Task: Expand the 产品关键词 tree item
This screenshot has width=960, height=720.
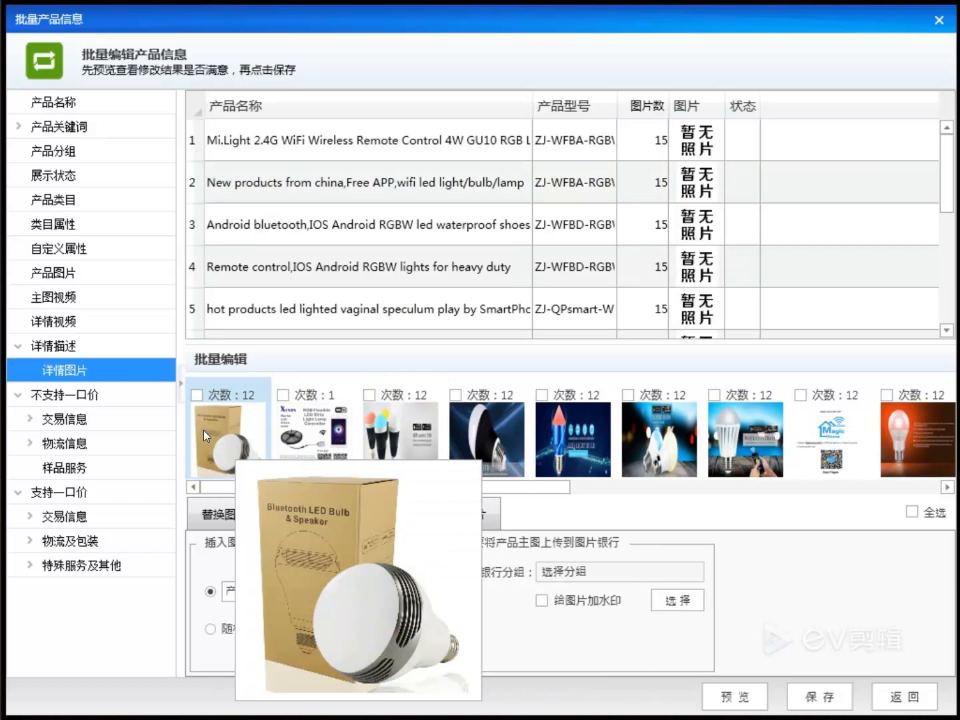Action: (18, 126)
